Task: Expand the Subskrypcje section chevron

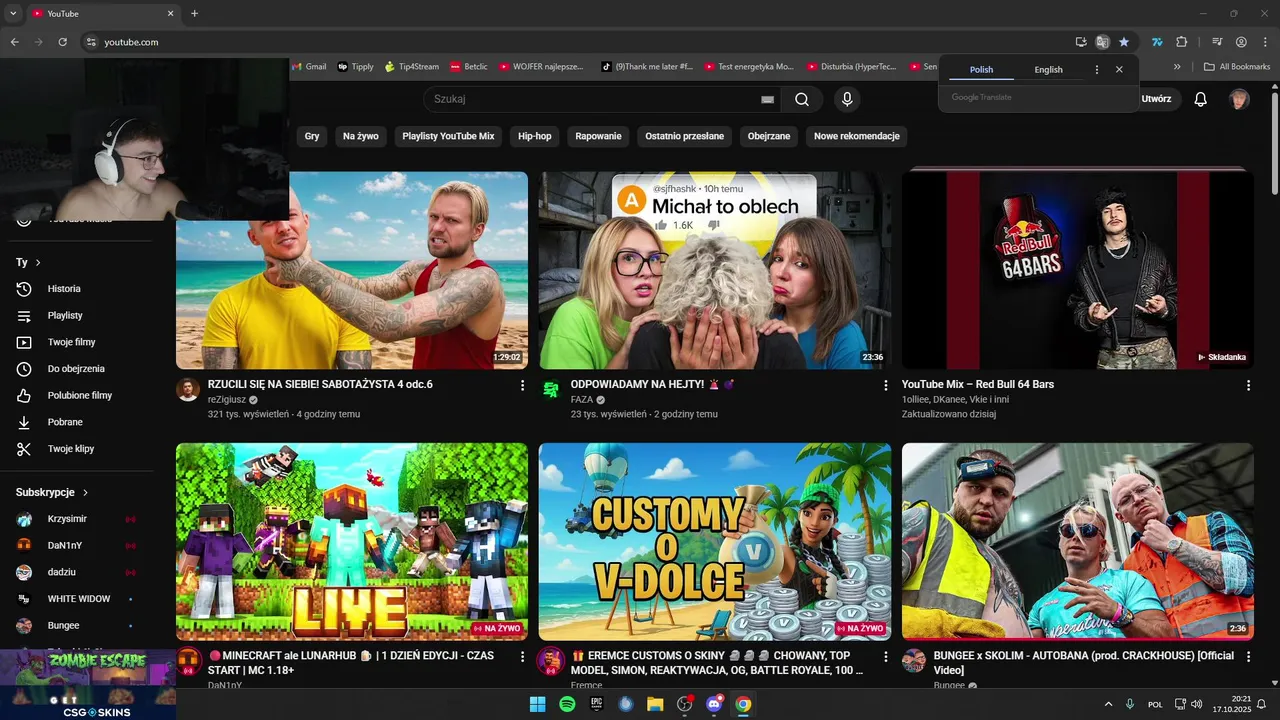Action: (85, 493)
